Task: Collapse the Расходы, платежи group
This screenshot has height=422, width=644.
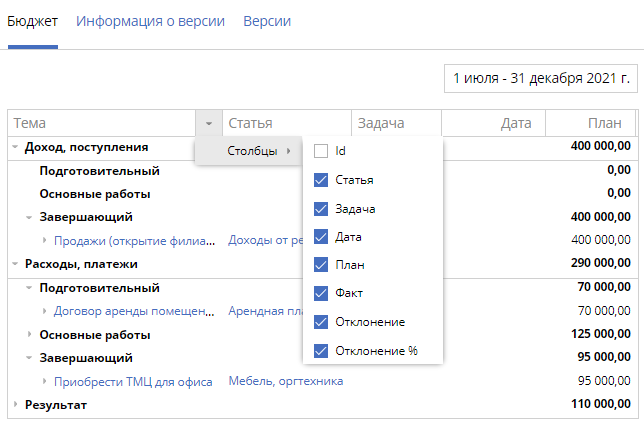Action: pos(15,264)
